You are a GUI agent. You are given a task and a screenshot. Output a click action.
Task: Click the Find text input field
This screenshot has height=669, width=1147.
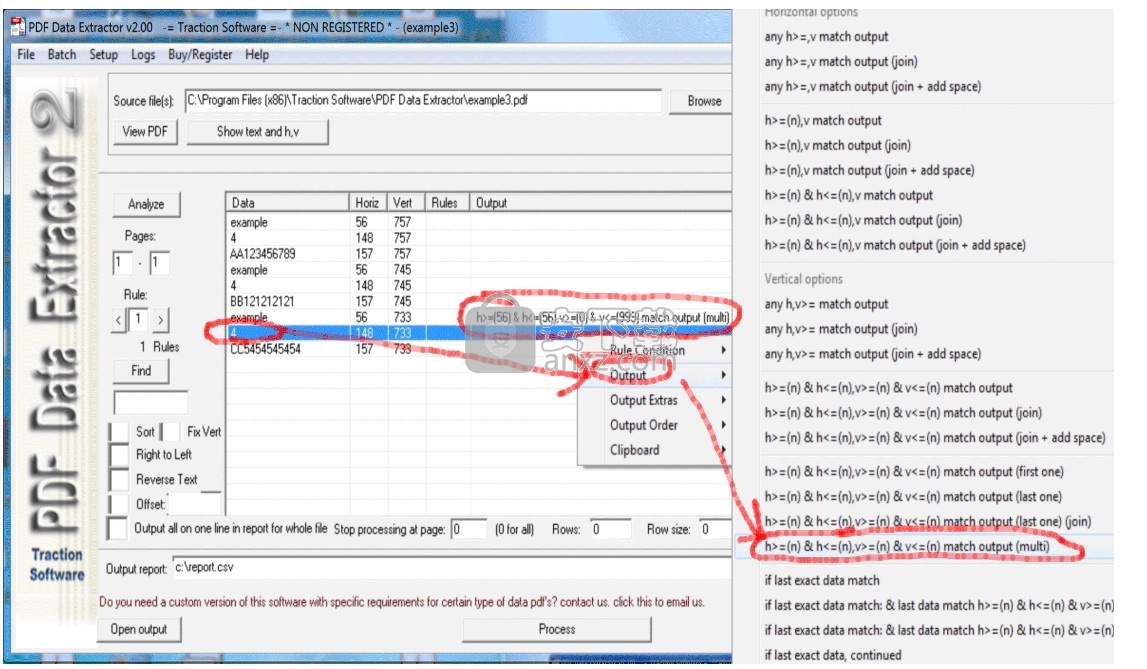click(x=151, y=402)
